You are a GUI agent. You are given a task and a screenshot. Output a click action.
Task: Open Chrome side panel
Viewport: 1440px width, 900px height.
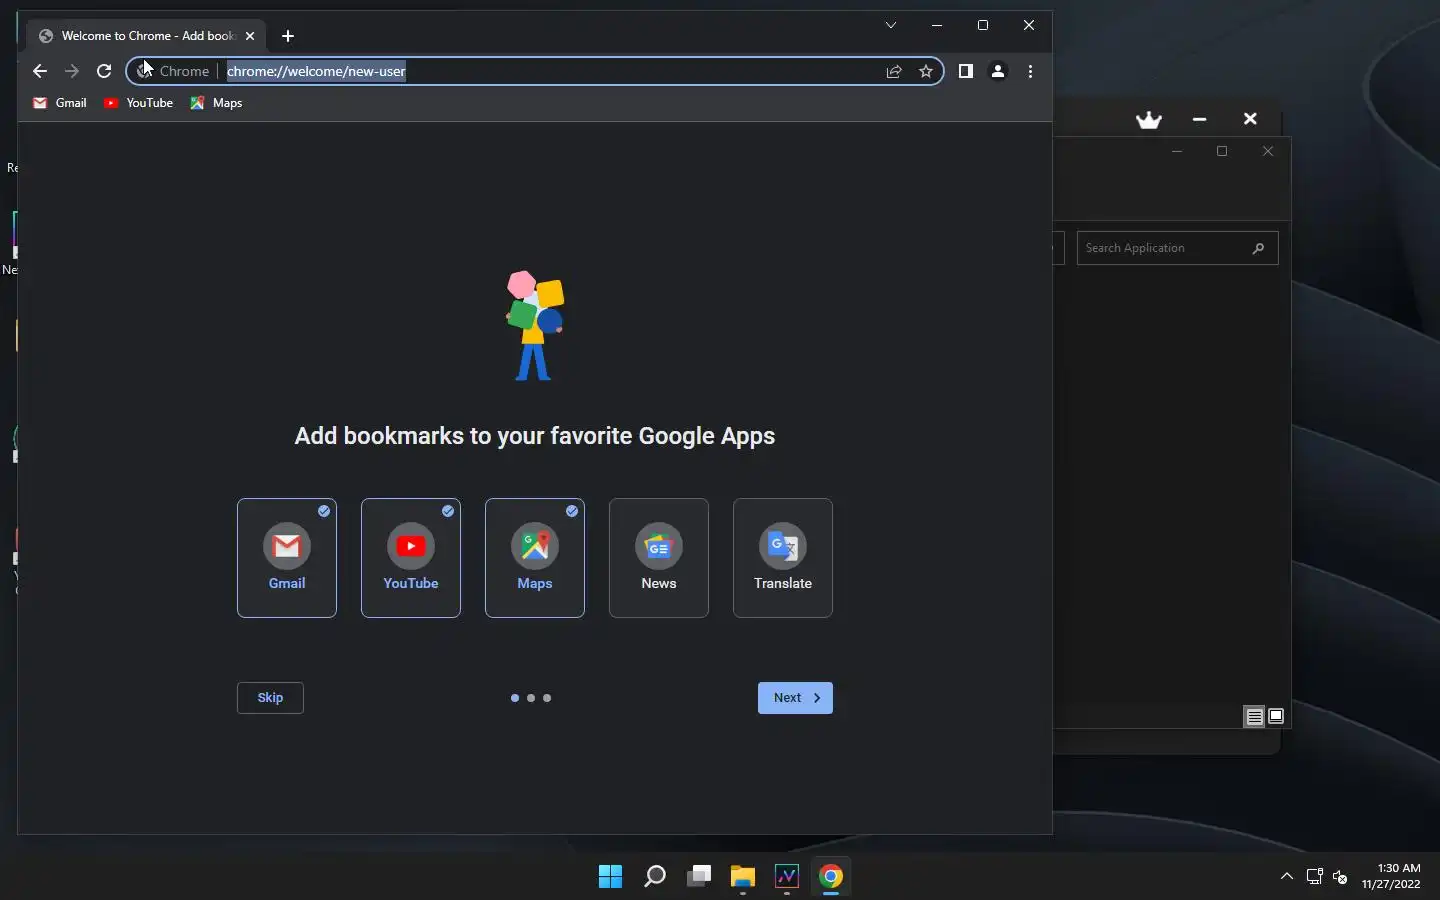point(965,71)
